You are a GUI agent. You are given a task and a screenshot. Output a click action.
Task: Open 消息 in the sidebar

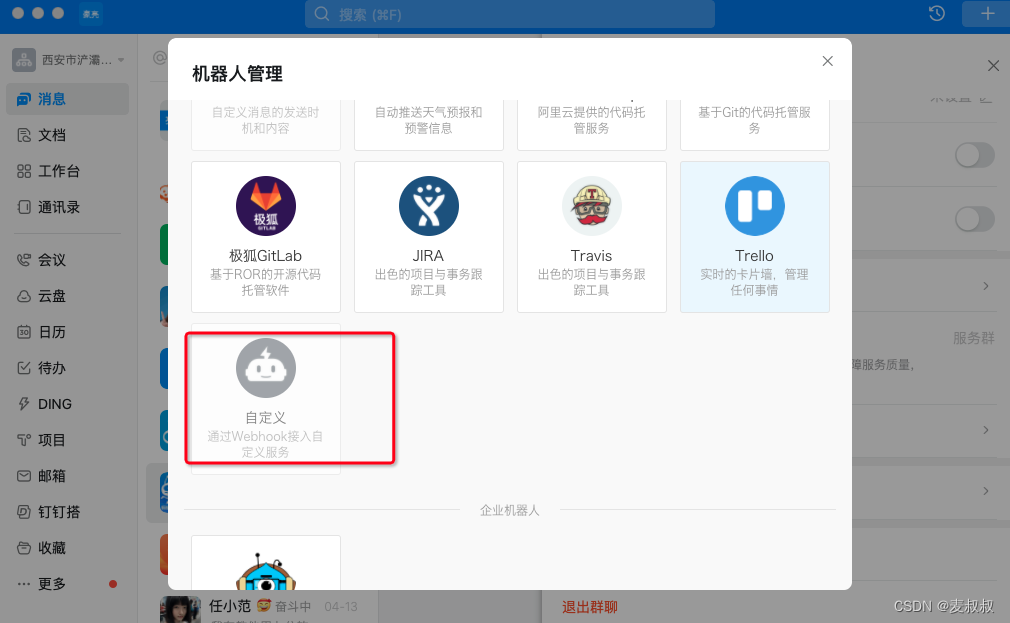click(67, 99)
